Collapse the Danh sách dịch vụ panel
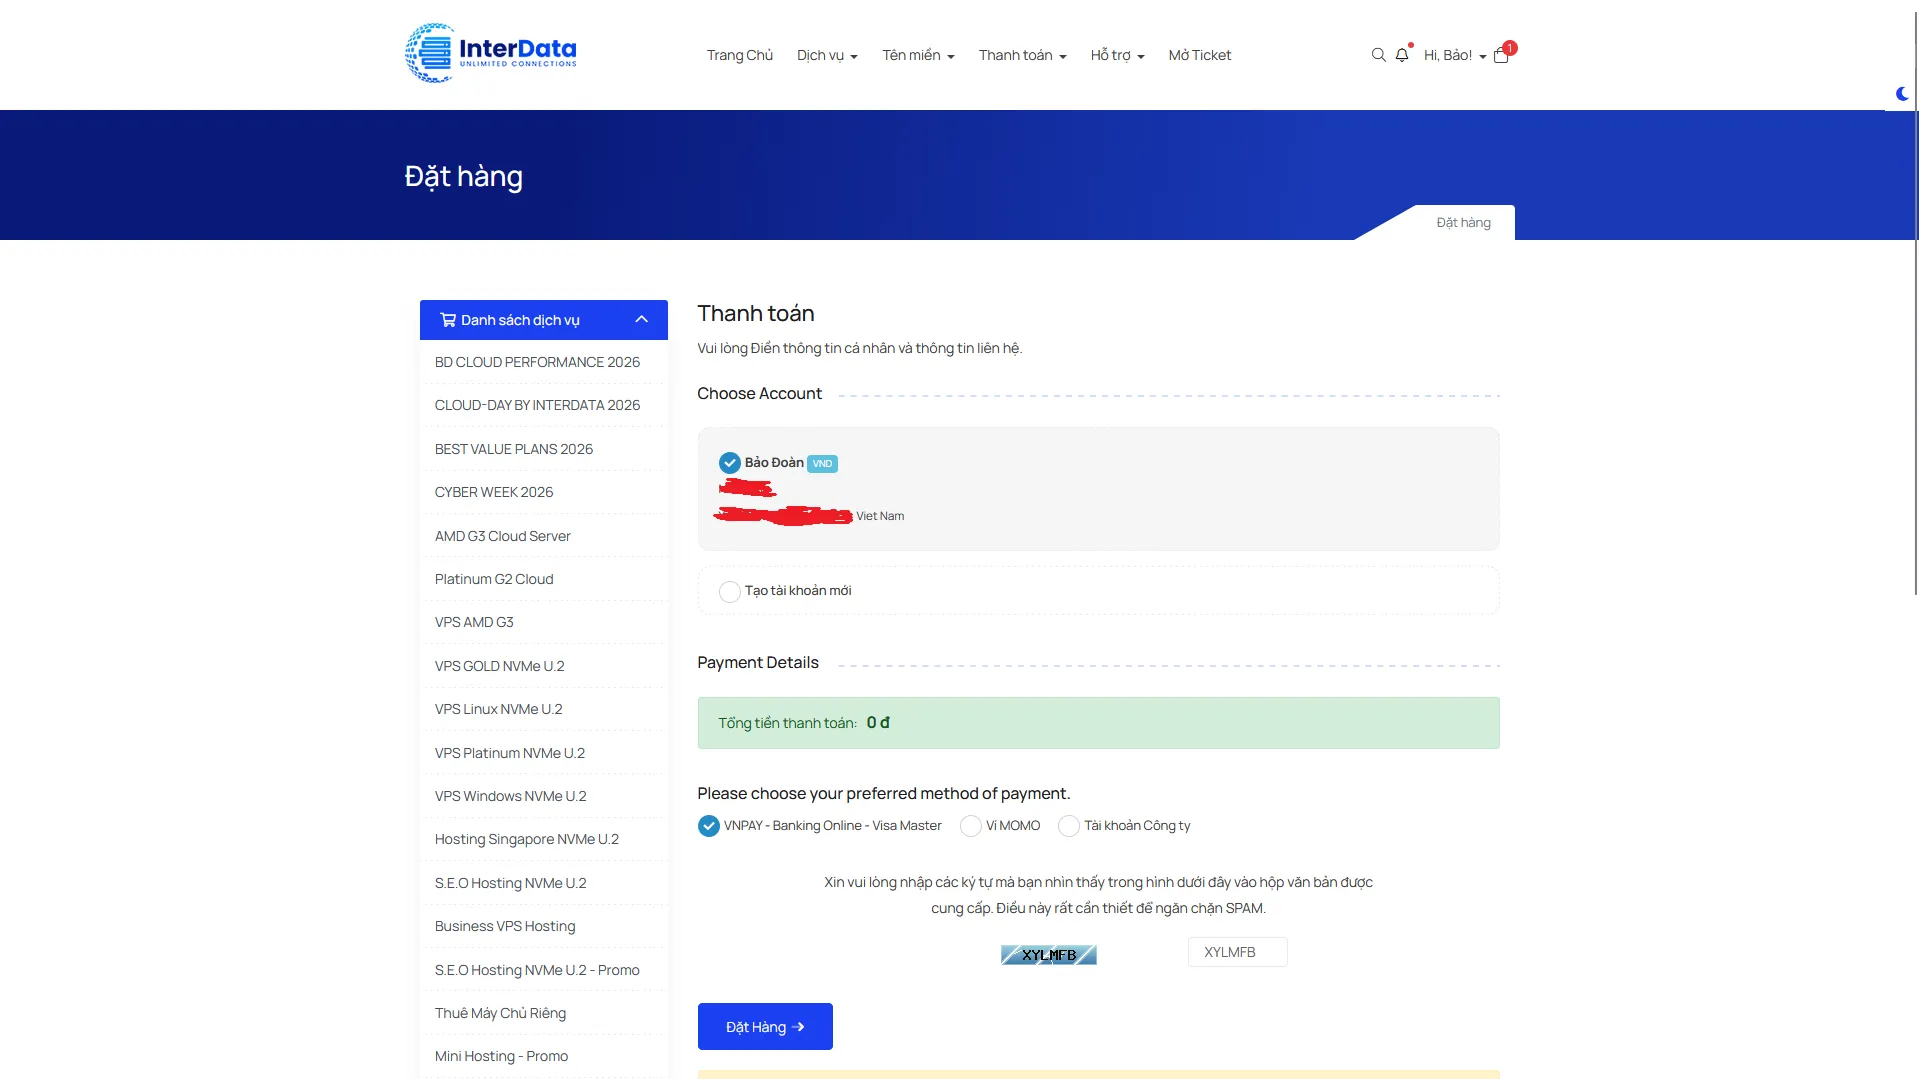The width and height of the screenshot is (1919, 1079). [x=642, y=319]
